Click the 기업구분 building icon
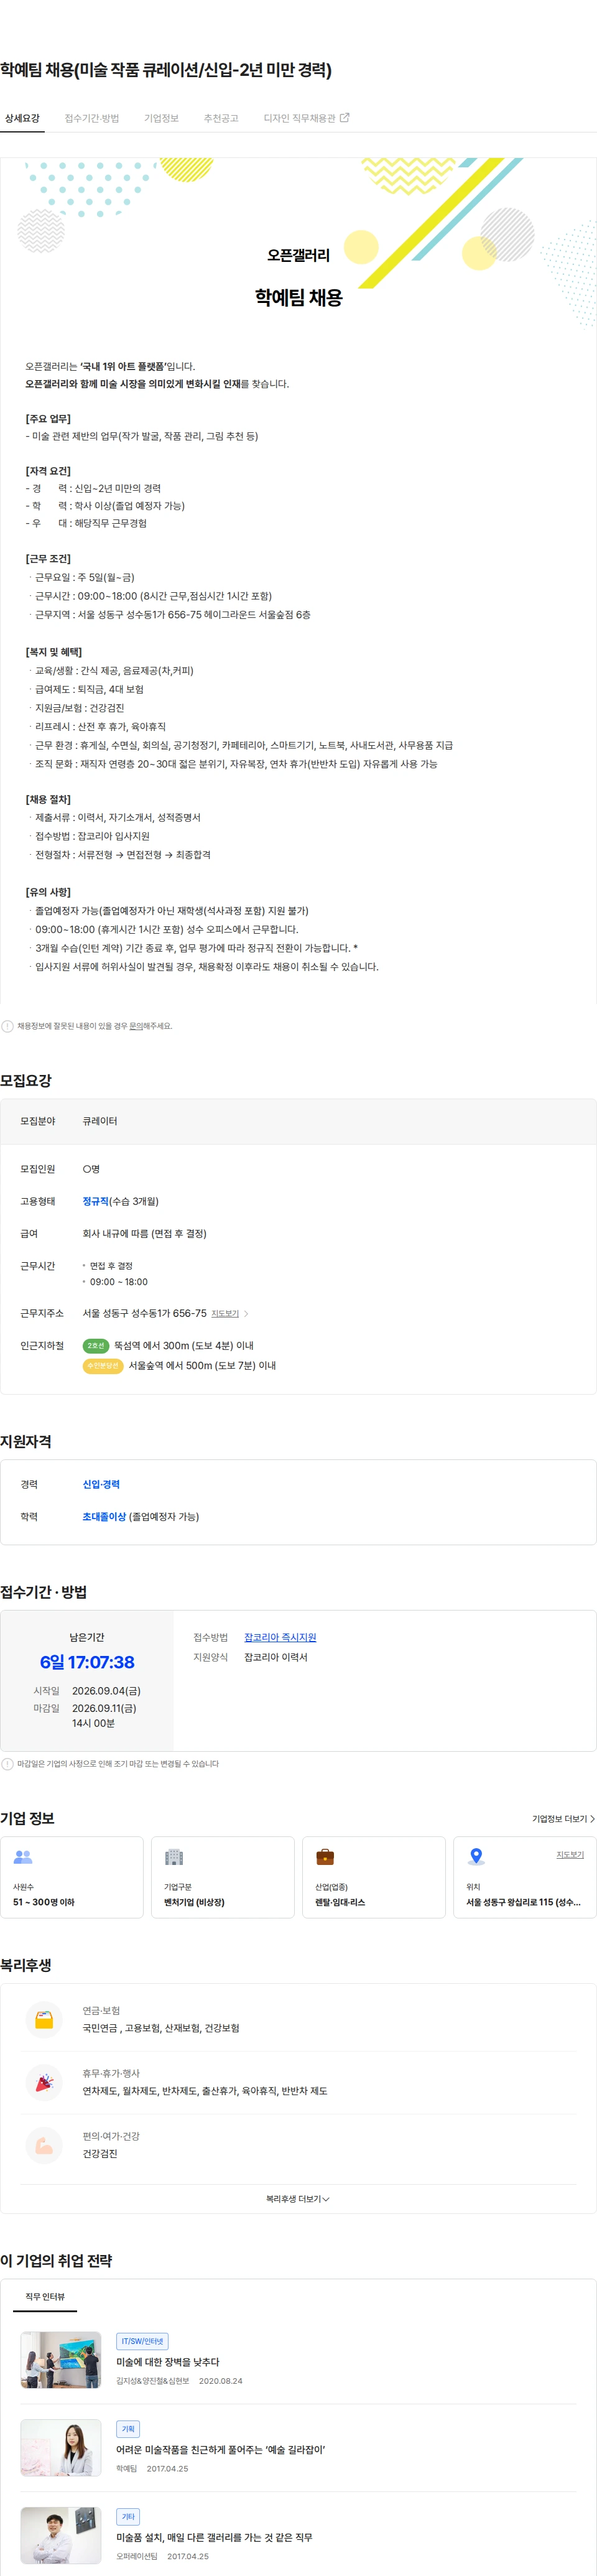This screenshot has height=2576, width=597. click(x=174, y=1857)
